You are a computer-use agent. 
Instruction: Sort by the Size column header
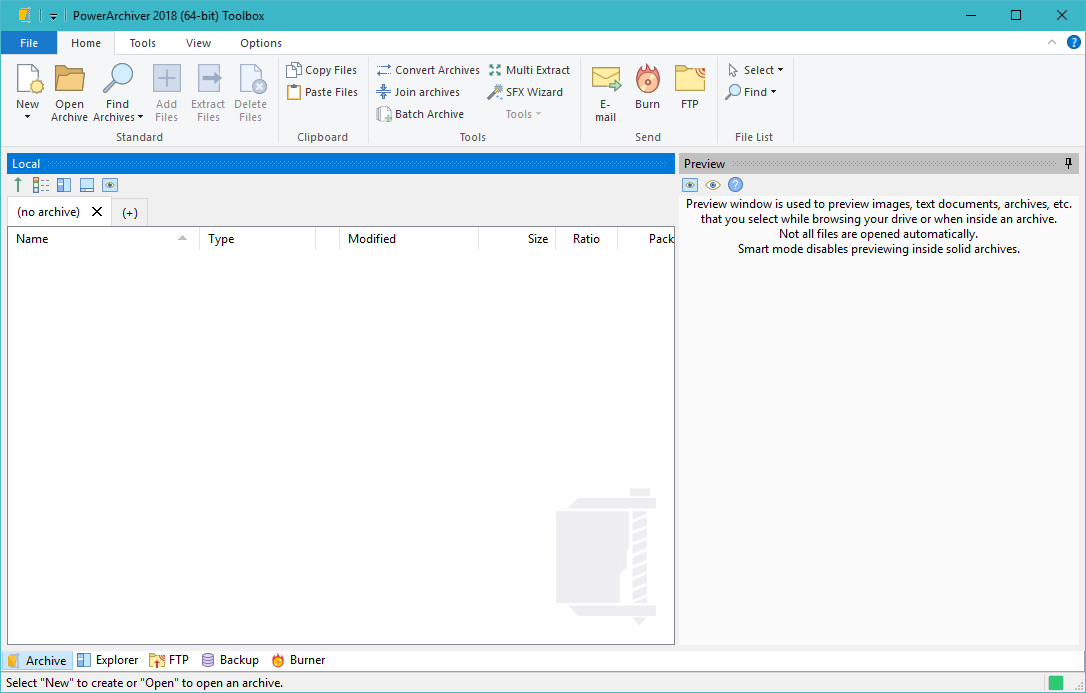(x=517, y=239)
